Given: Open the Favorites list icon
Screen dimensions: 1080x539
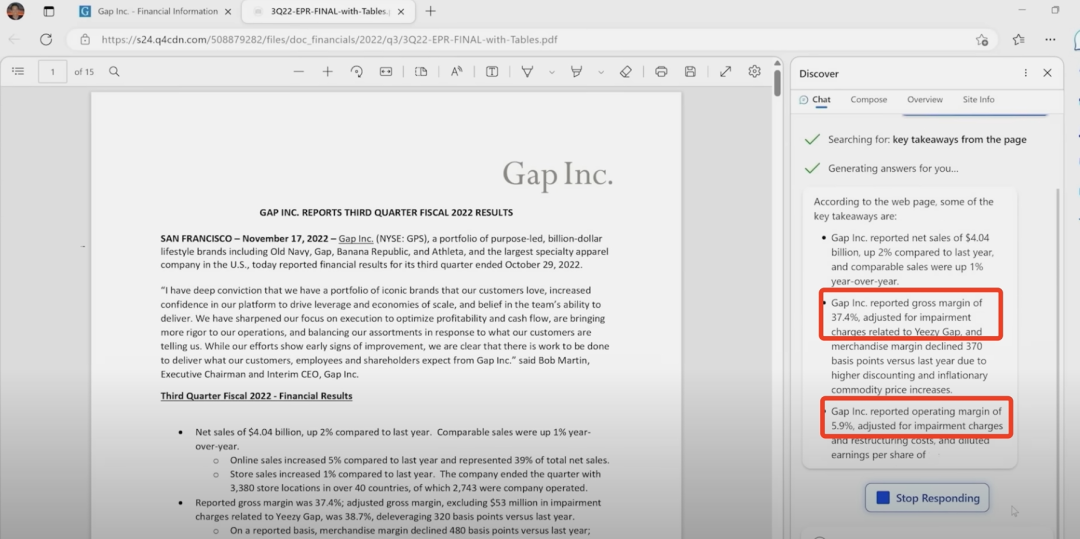Looking at the screenshot, I should (x=1019, y=39).
